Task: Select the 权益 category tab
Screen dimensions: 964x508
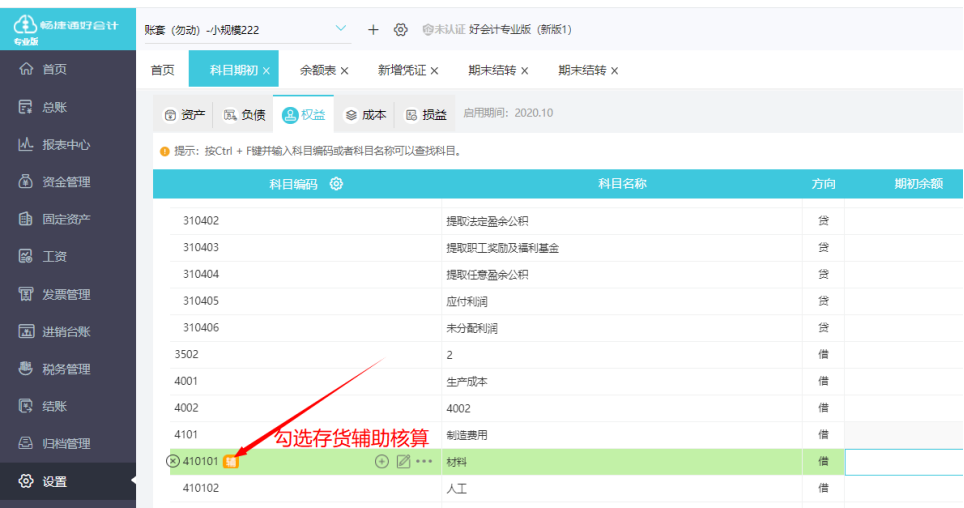Action: tap(304, 115)
